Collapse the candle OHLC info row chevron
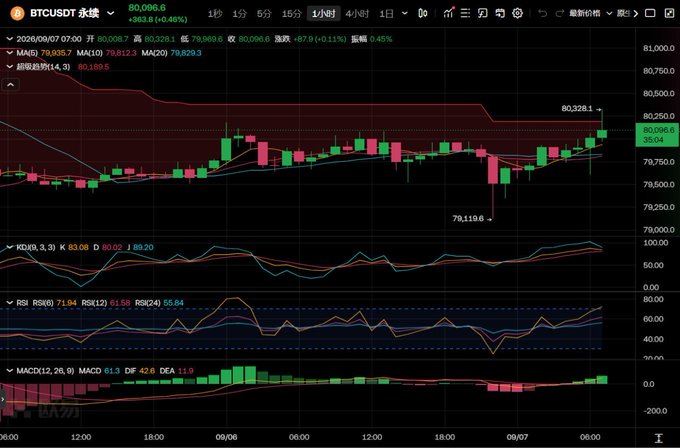Viewport: 680px width, 448px height. pyautogui.click(x=10, y=39)
